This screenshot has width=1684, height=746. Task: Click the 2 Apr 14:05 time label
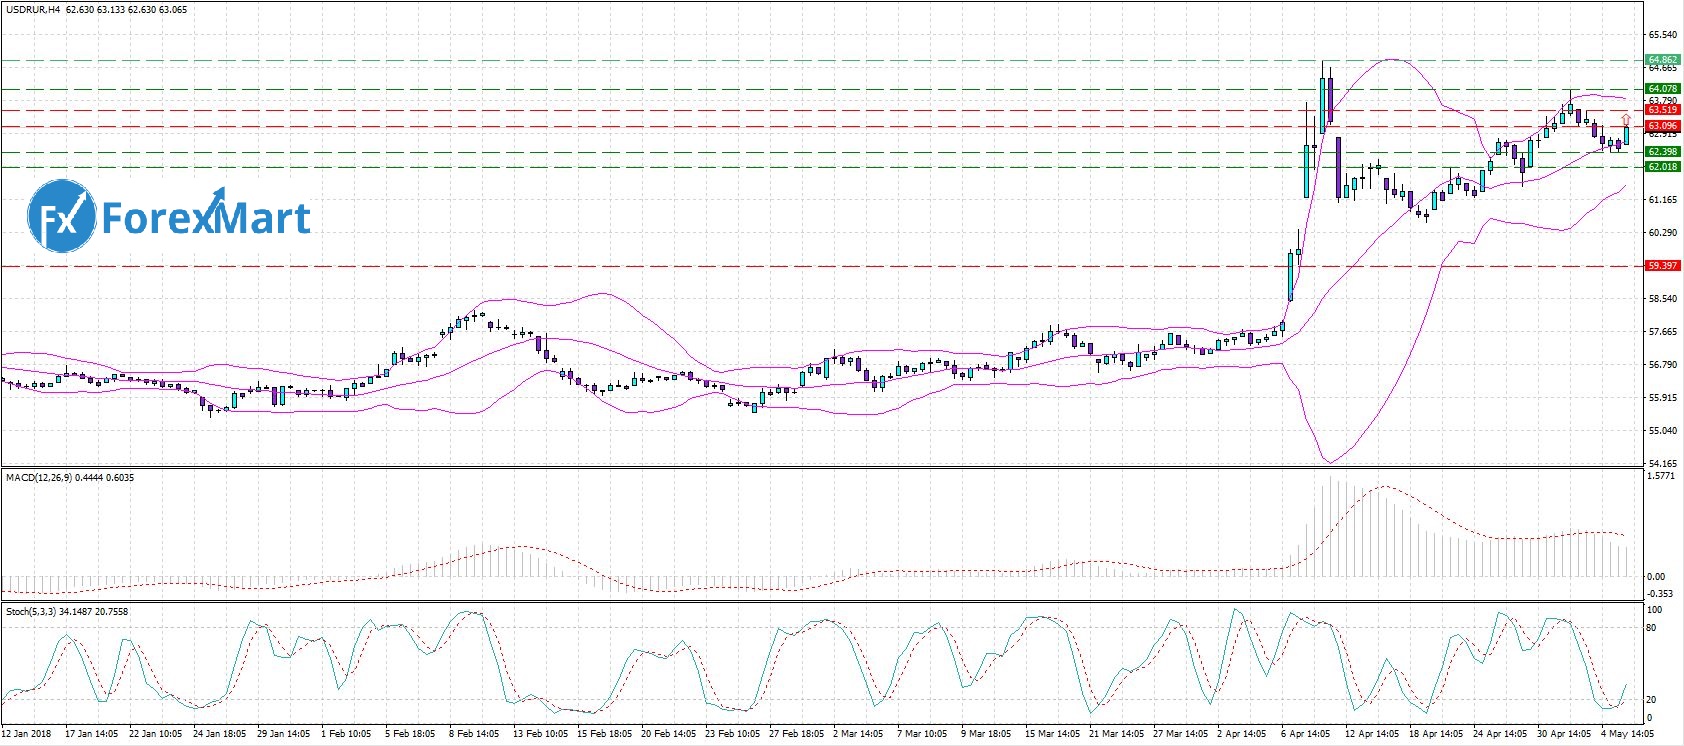point(1242,734)
